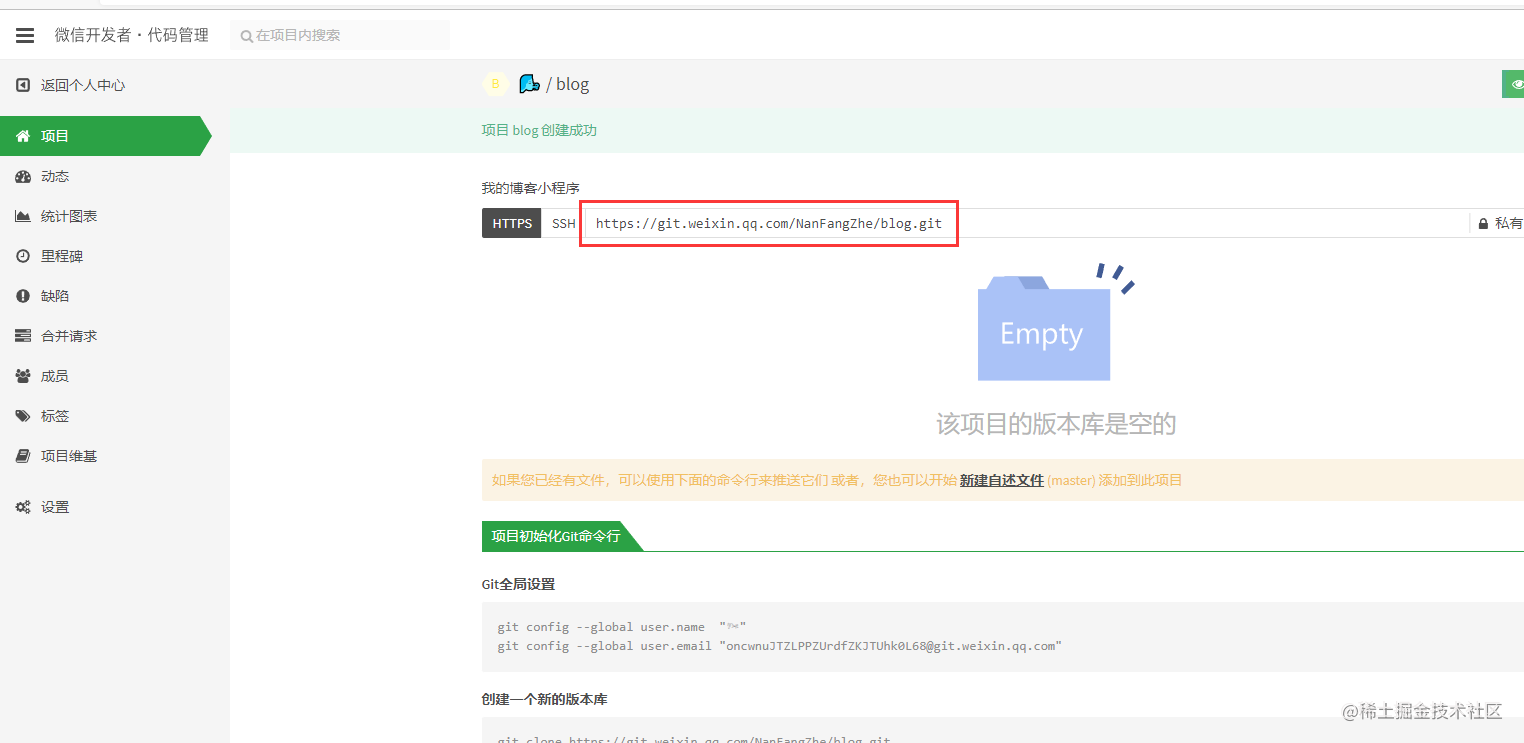Click the merge icon beside 合并请求
Image resolution: width=1524 pixels, height=743 pixels.
23,336
